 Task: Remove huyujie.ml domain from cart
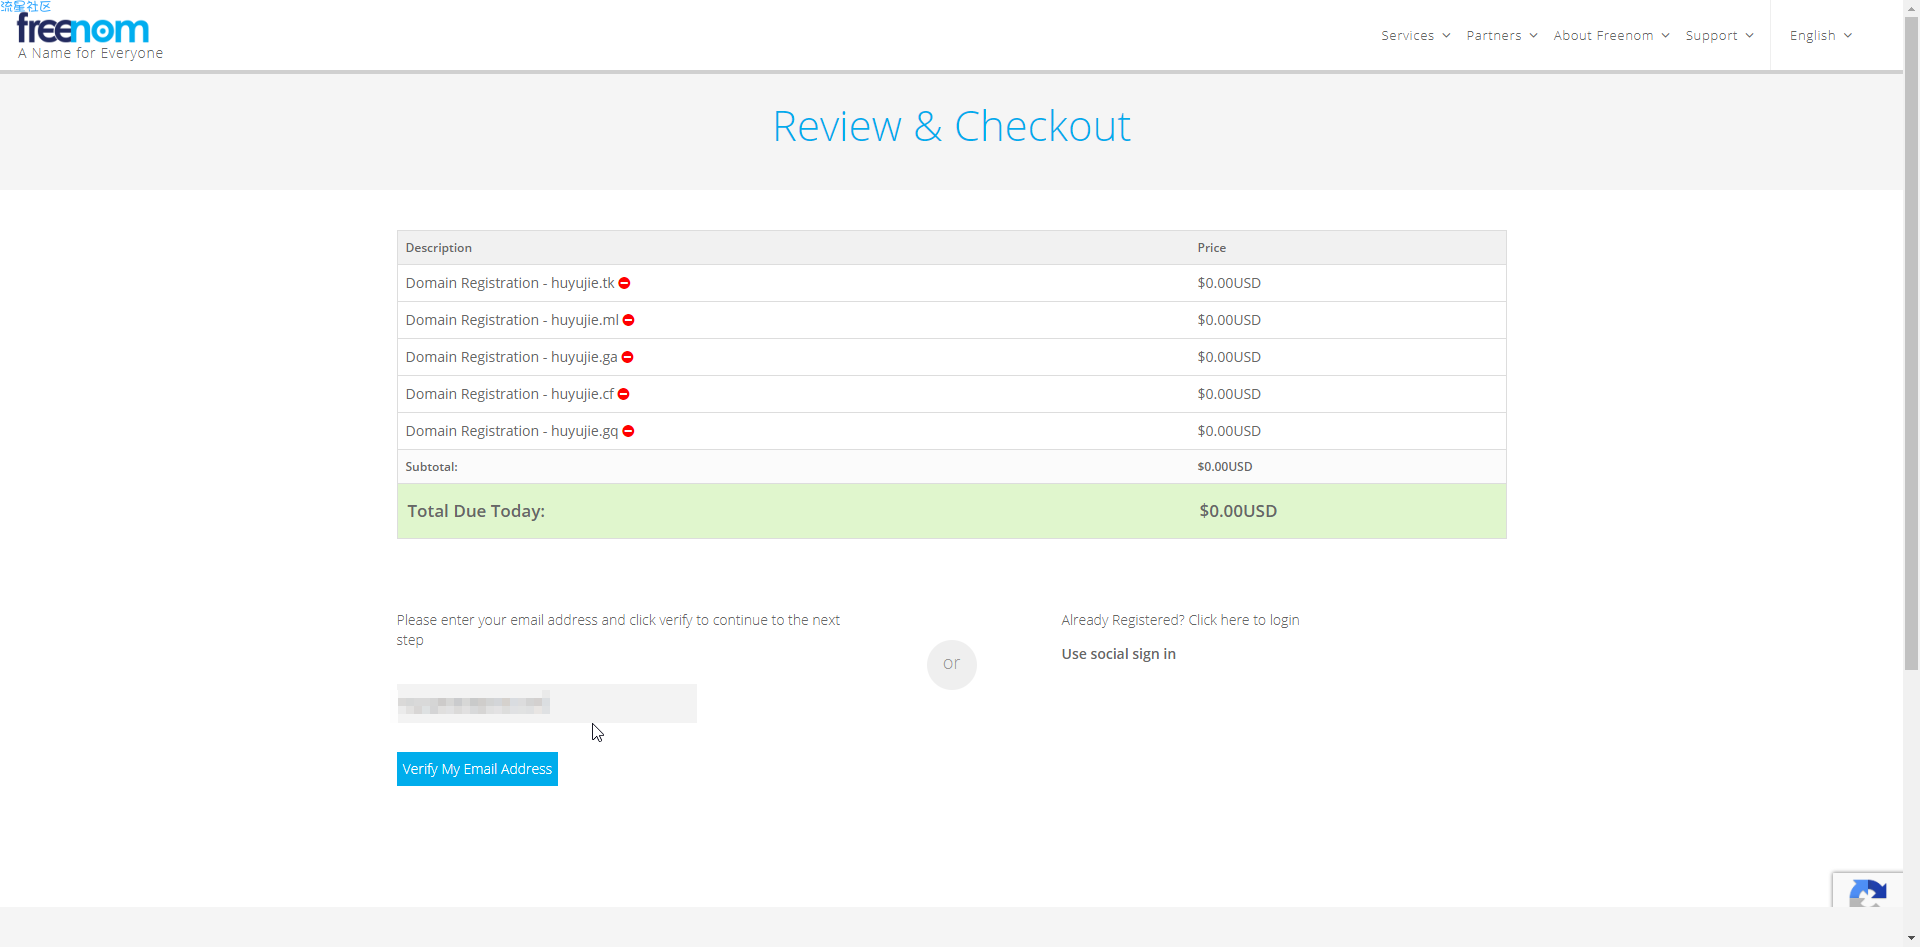(628, 320)
